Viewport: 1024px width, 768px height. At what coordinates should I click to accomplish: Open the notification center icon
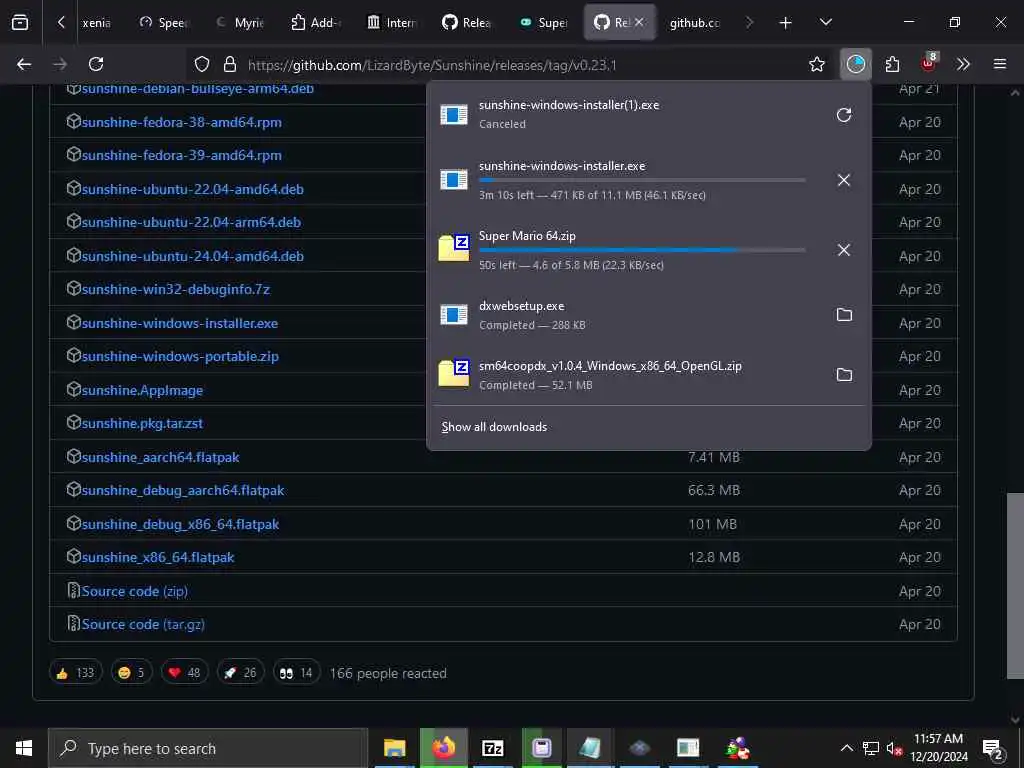coord(992,748)
